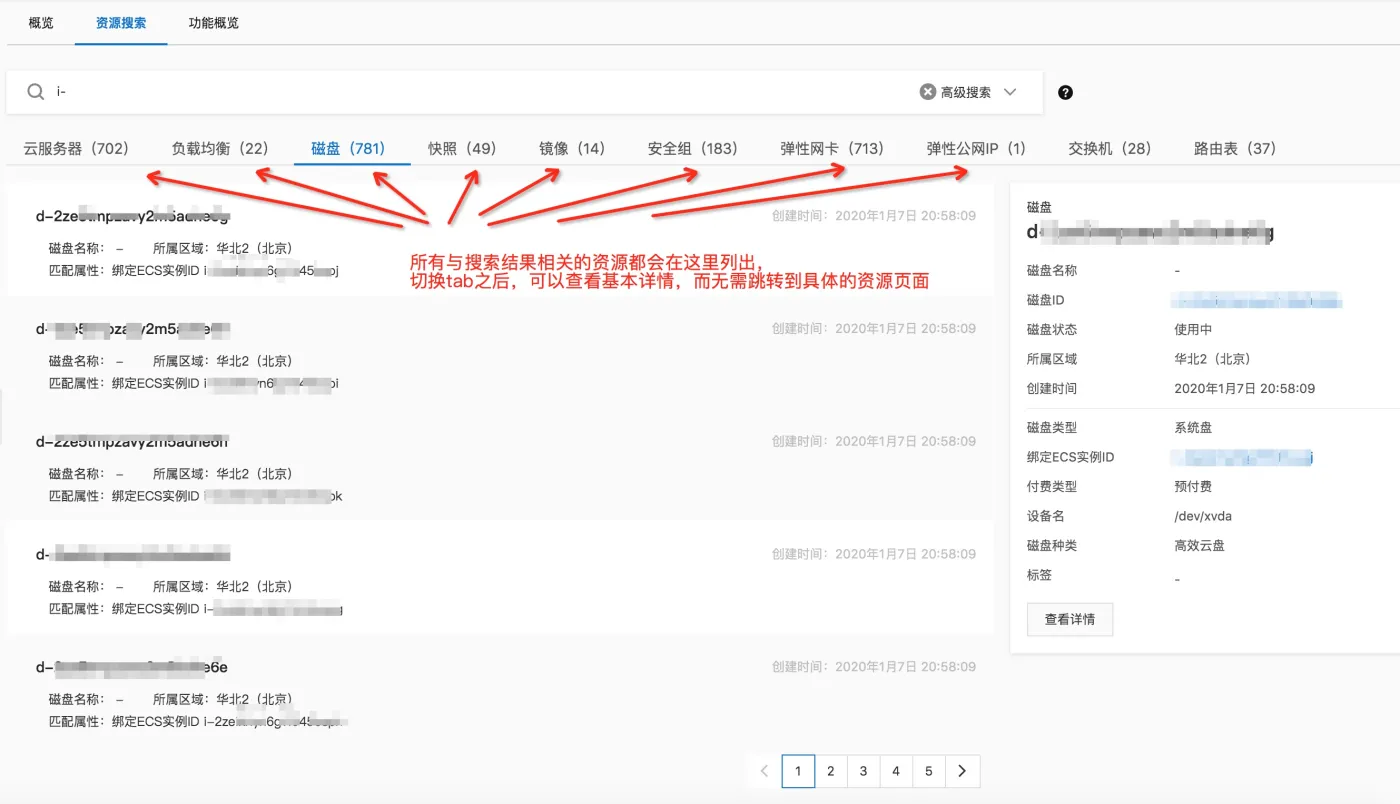Click the 高级搜索 label
1400x804 pixels.
click(x=966, y=92)
